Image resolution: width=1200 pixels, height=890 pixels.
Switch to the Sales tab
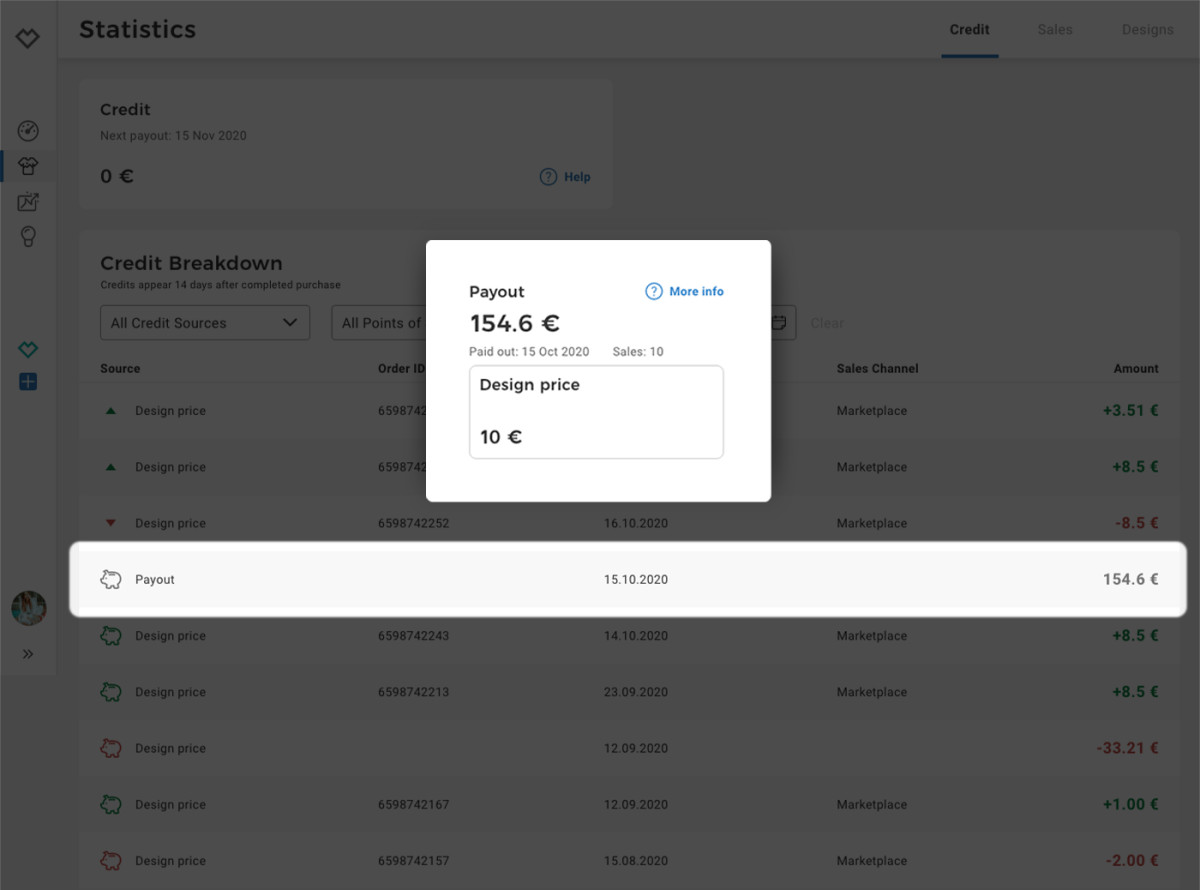1054,30
